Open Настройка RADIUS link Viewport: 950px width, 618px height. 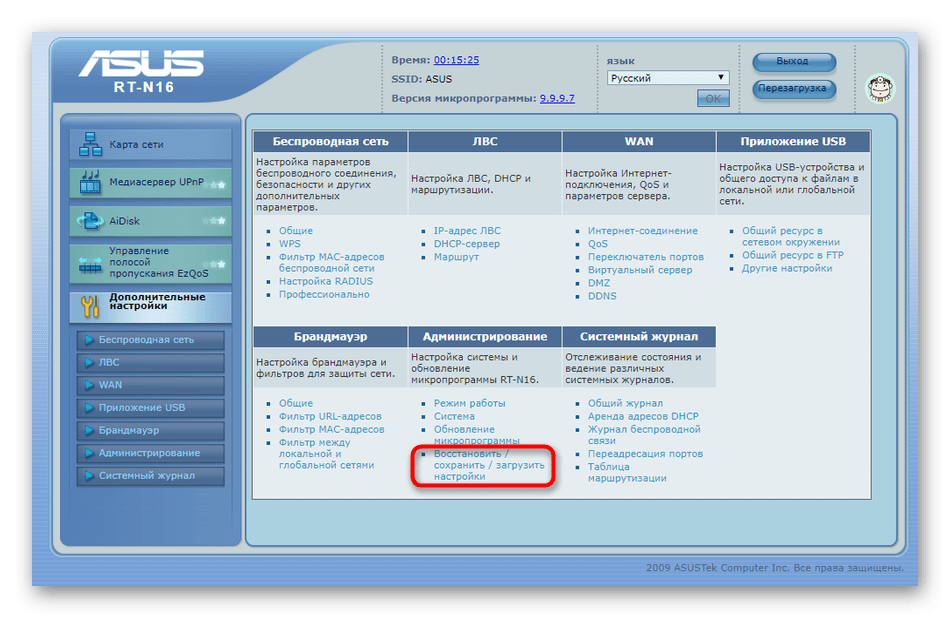click(x=326, y=281)
